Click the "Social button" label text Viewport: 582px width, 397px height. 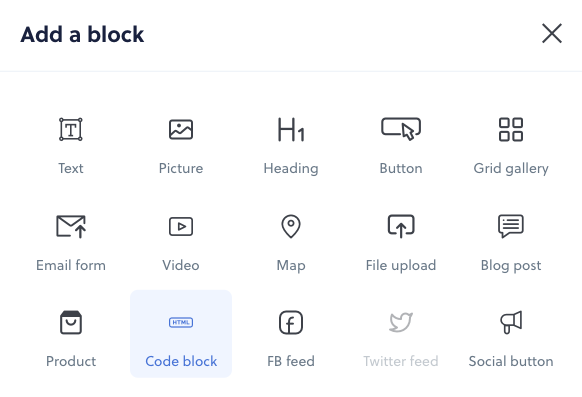tap(511, 361)
